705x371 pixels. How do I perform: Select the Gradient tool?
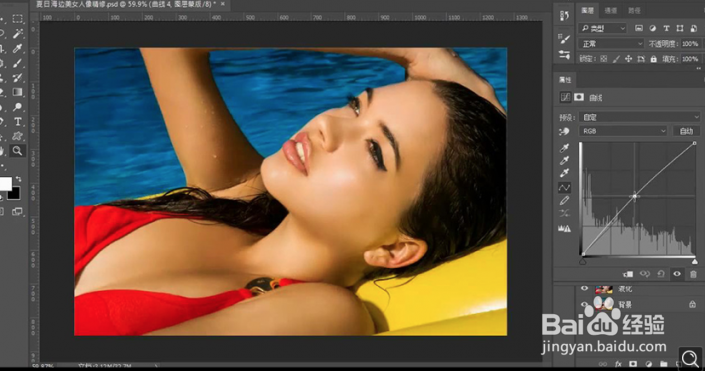click(18, 92)
